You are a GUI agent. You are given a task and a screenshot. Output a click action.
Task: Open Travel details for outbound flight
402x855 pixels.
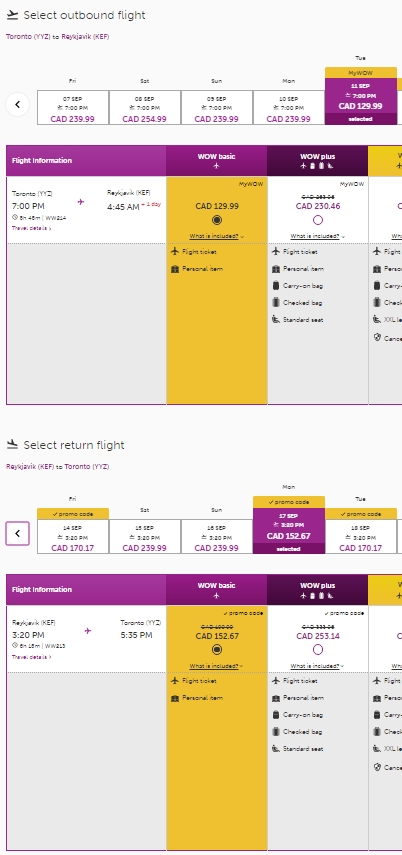pyautogui.click(x=32, y=228)
